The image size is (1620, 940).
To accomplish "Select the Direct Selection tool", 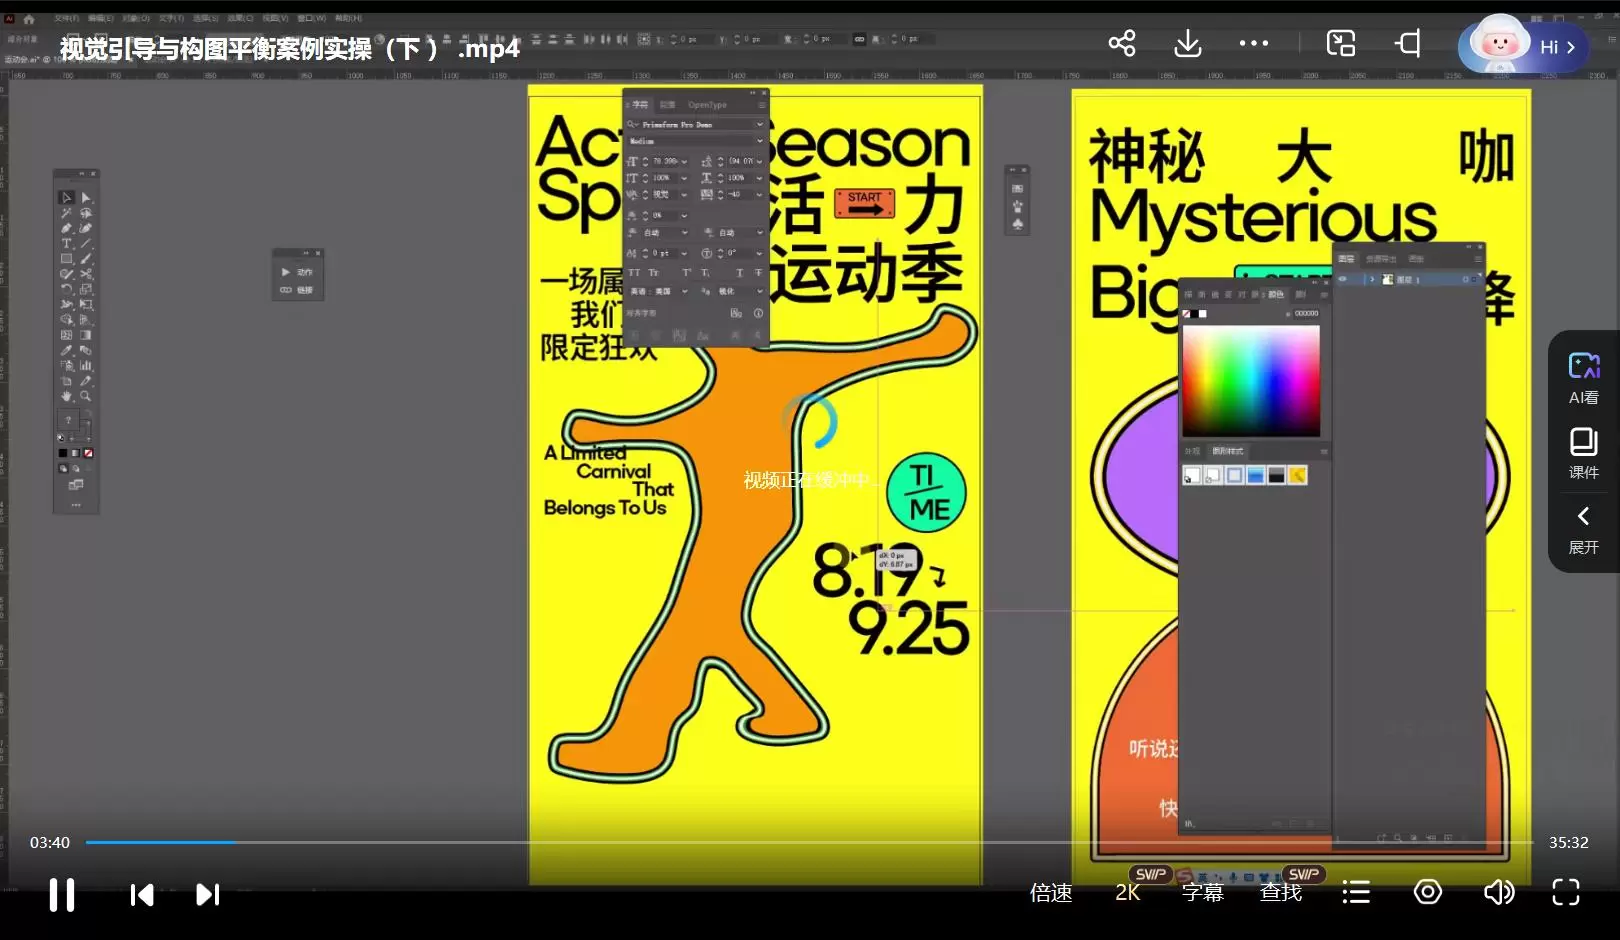I will 86,198.
